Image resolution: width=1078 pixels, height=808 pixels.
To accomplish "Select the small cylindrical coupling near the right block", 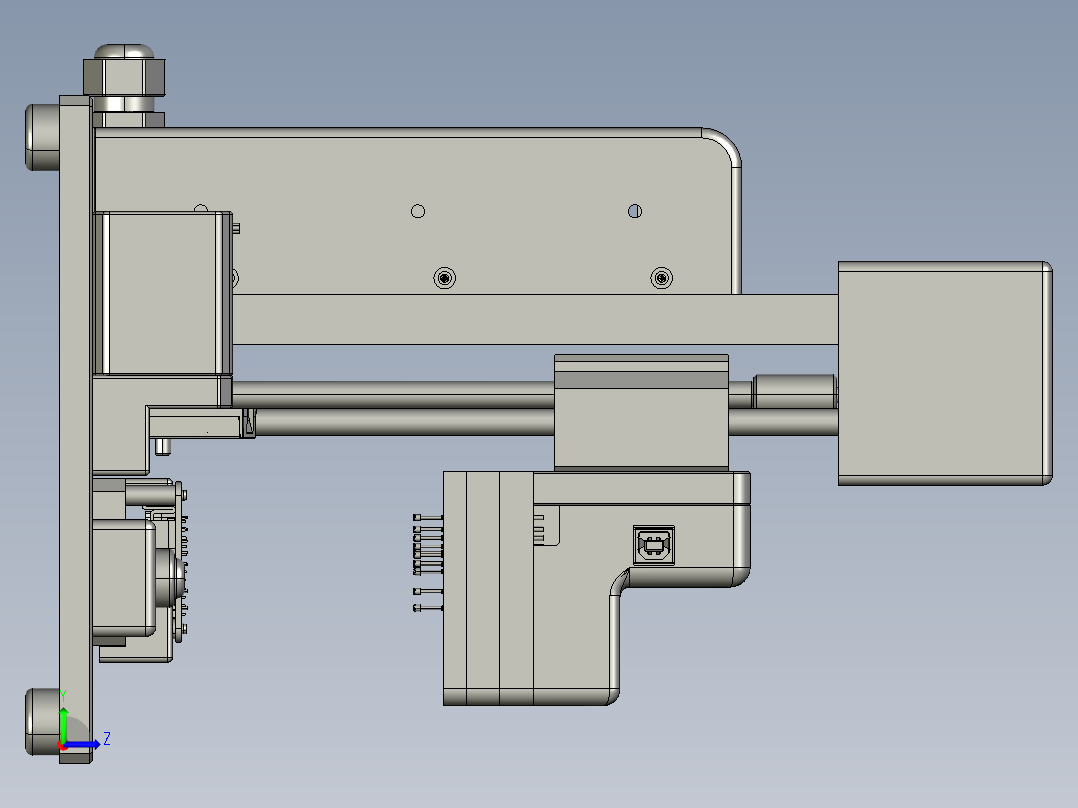I will 794,390.
